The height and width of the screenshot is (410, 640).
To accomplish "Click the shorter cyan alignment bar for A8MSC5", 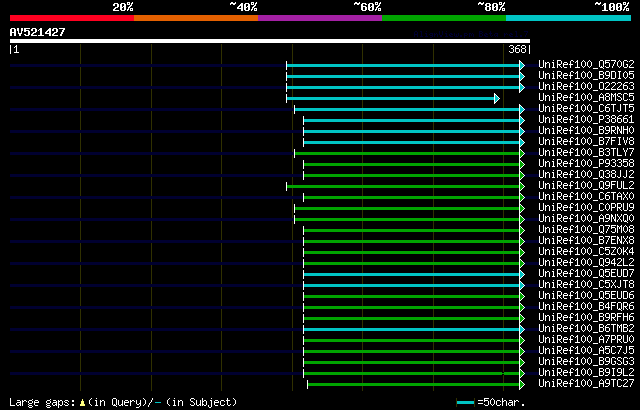I will [x=391, y=98].
